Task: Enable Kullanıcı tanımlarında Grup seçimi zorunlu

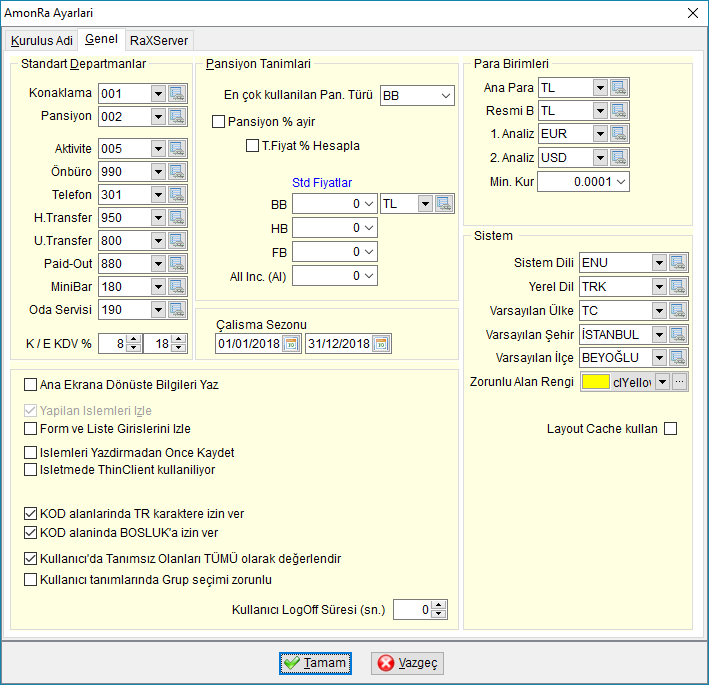Action: click(30, 580)
